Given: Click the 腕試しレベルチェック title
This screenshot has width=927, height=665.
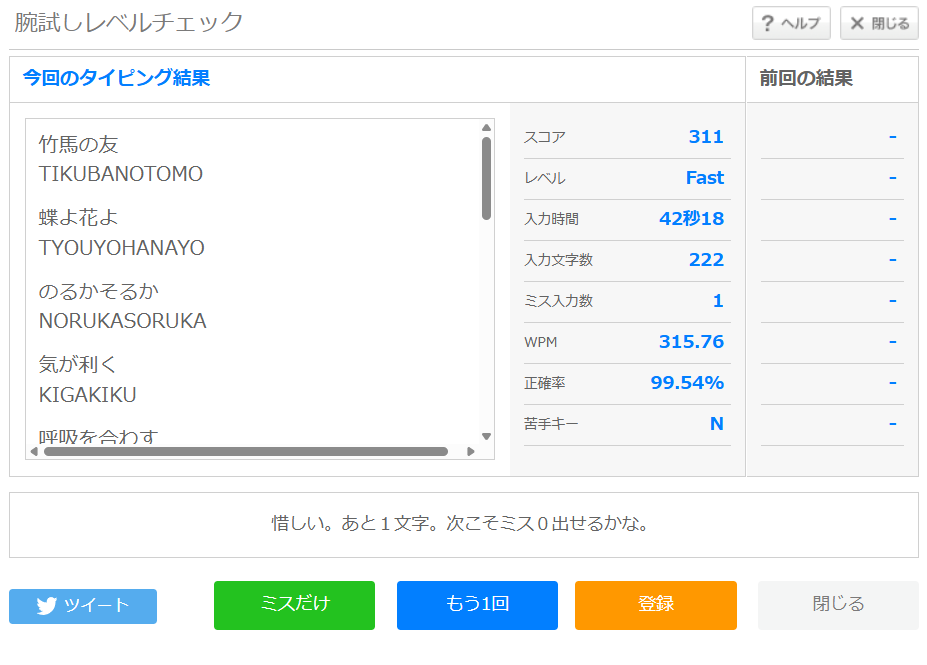Looking at the screenshot, I should tap(129, 22).
